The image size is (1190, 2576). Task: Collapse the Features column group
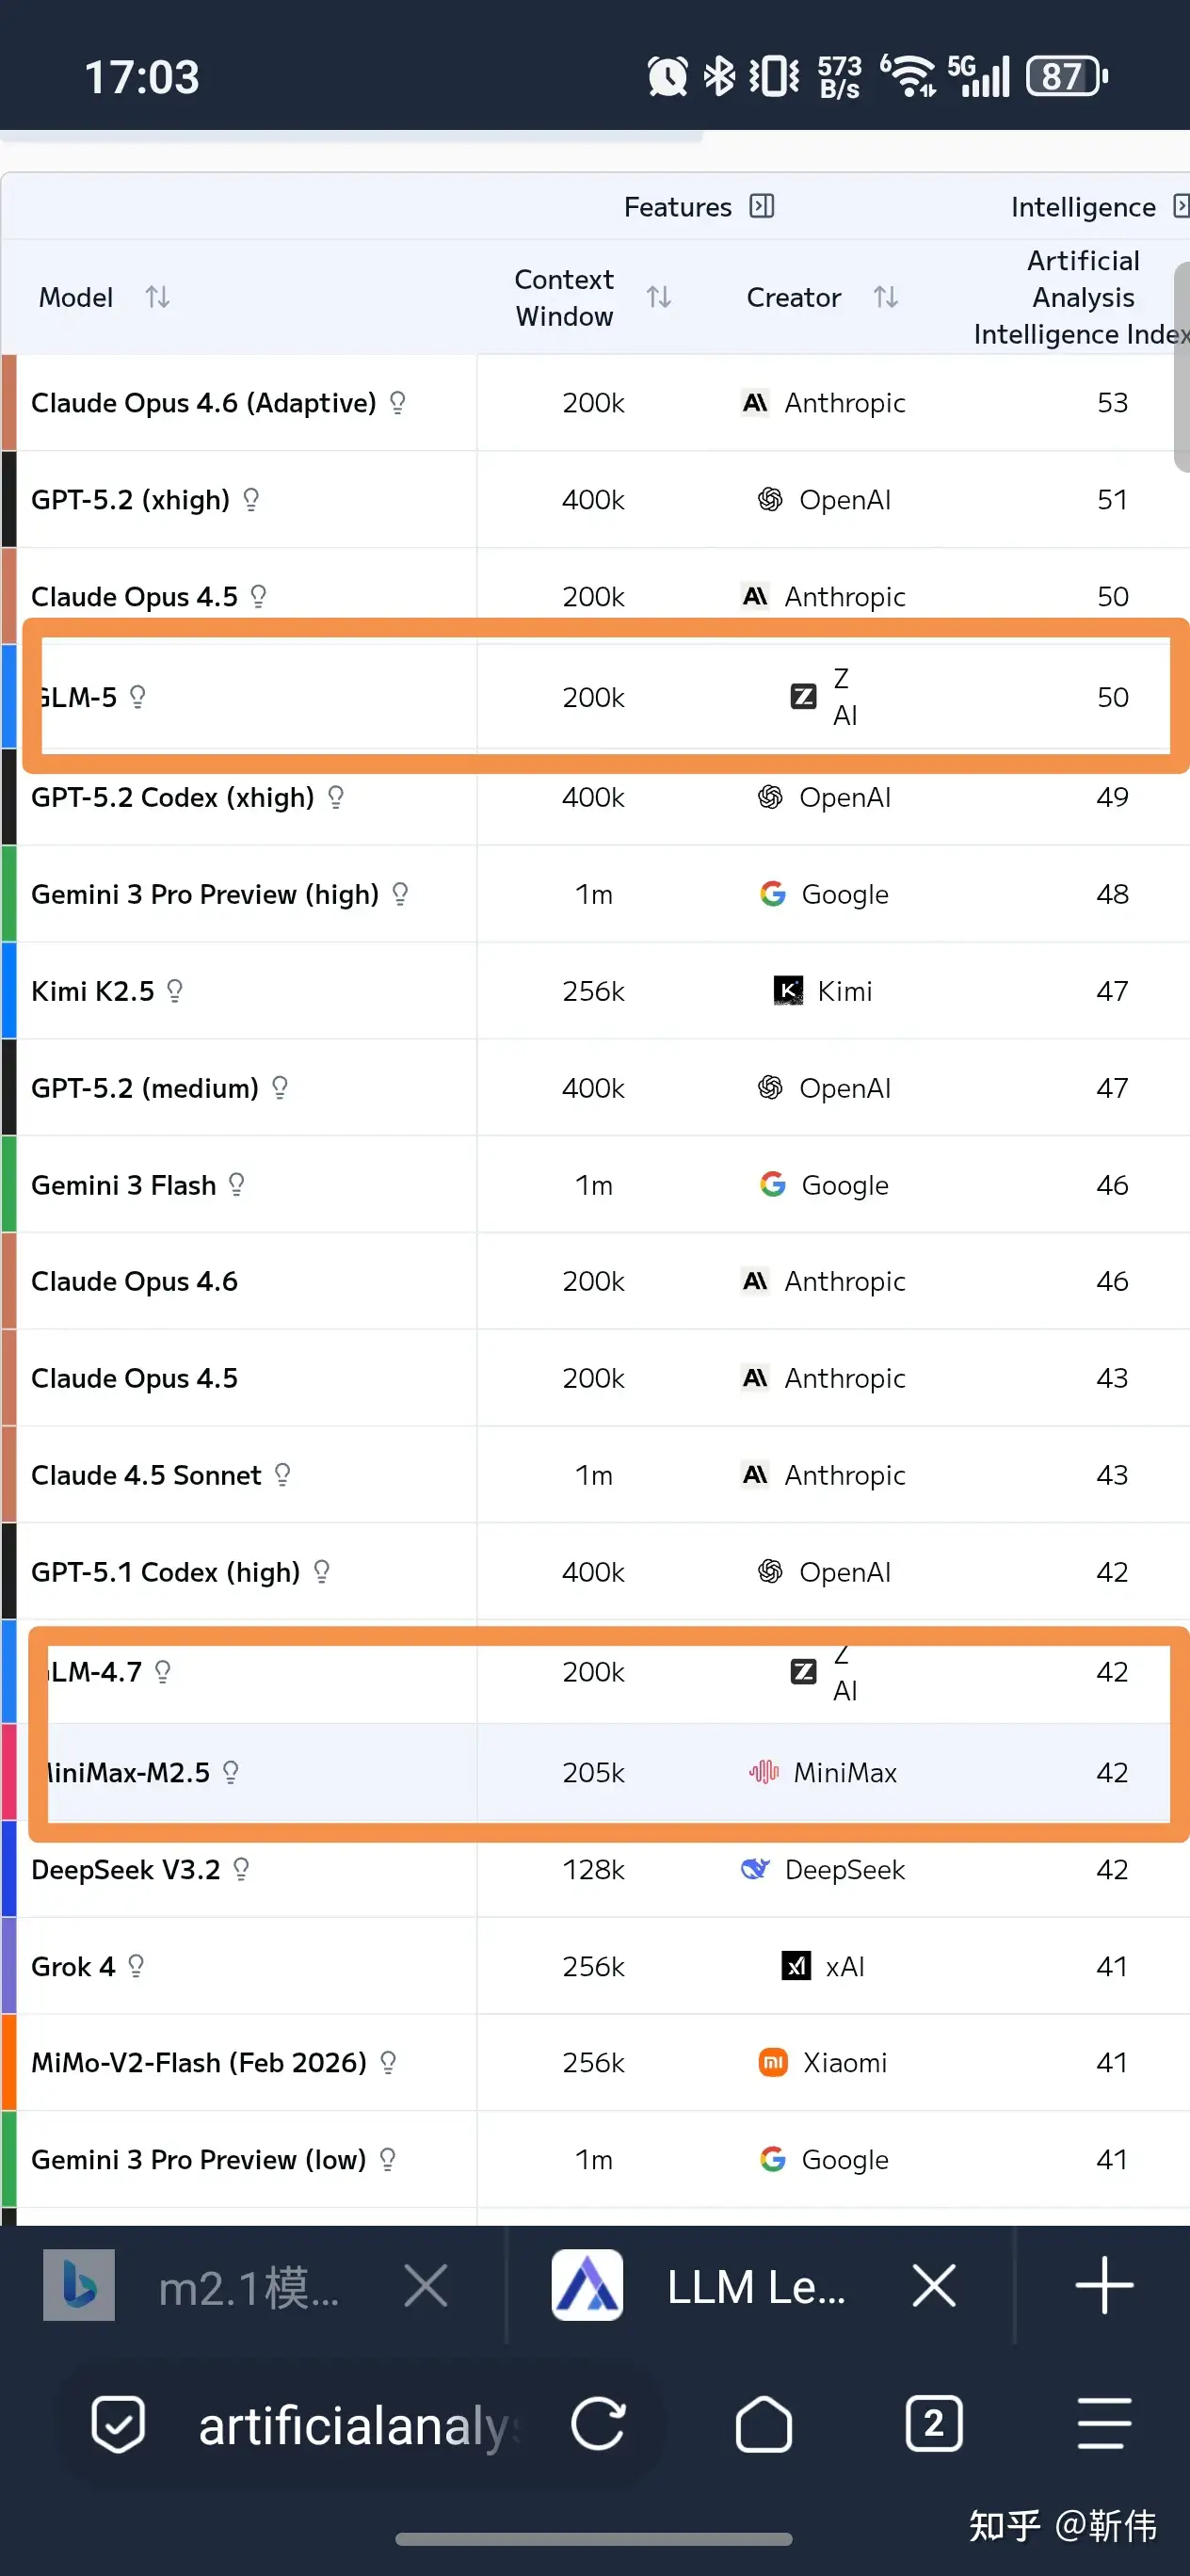[x=762, y=206]
